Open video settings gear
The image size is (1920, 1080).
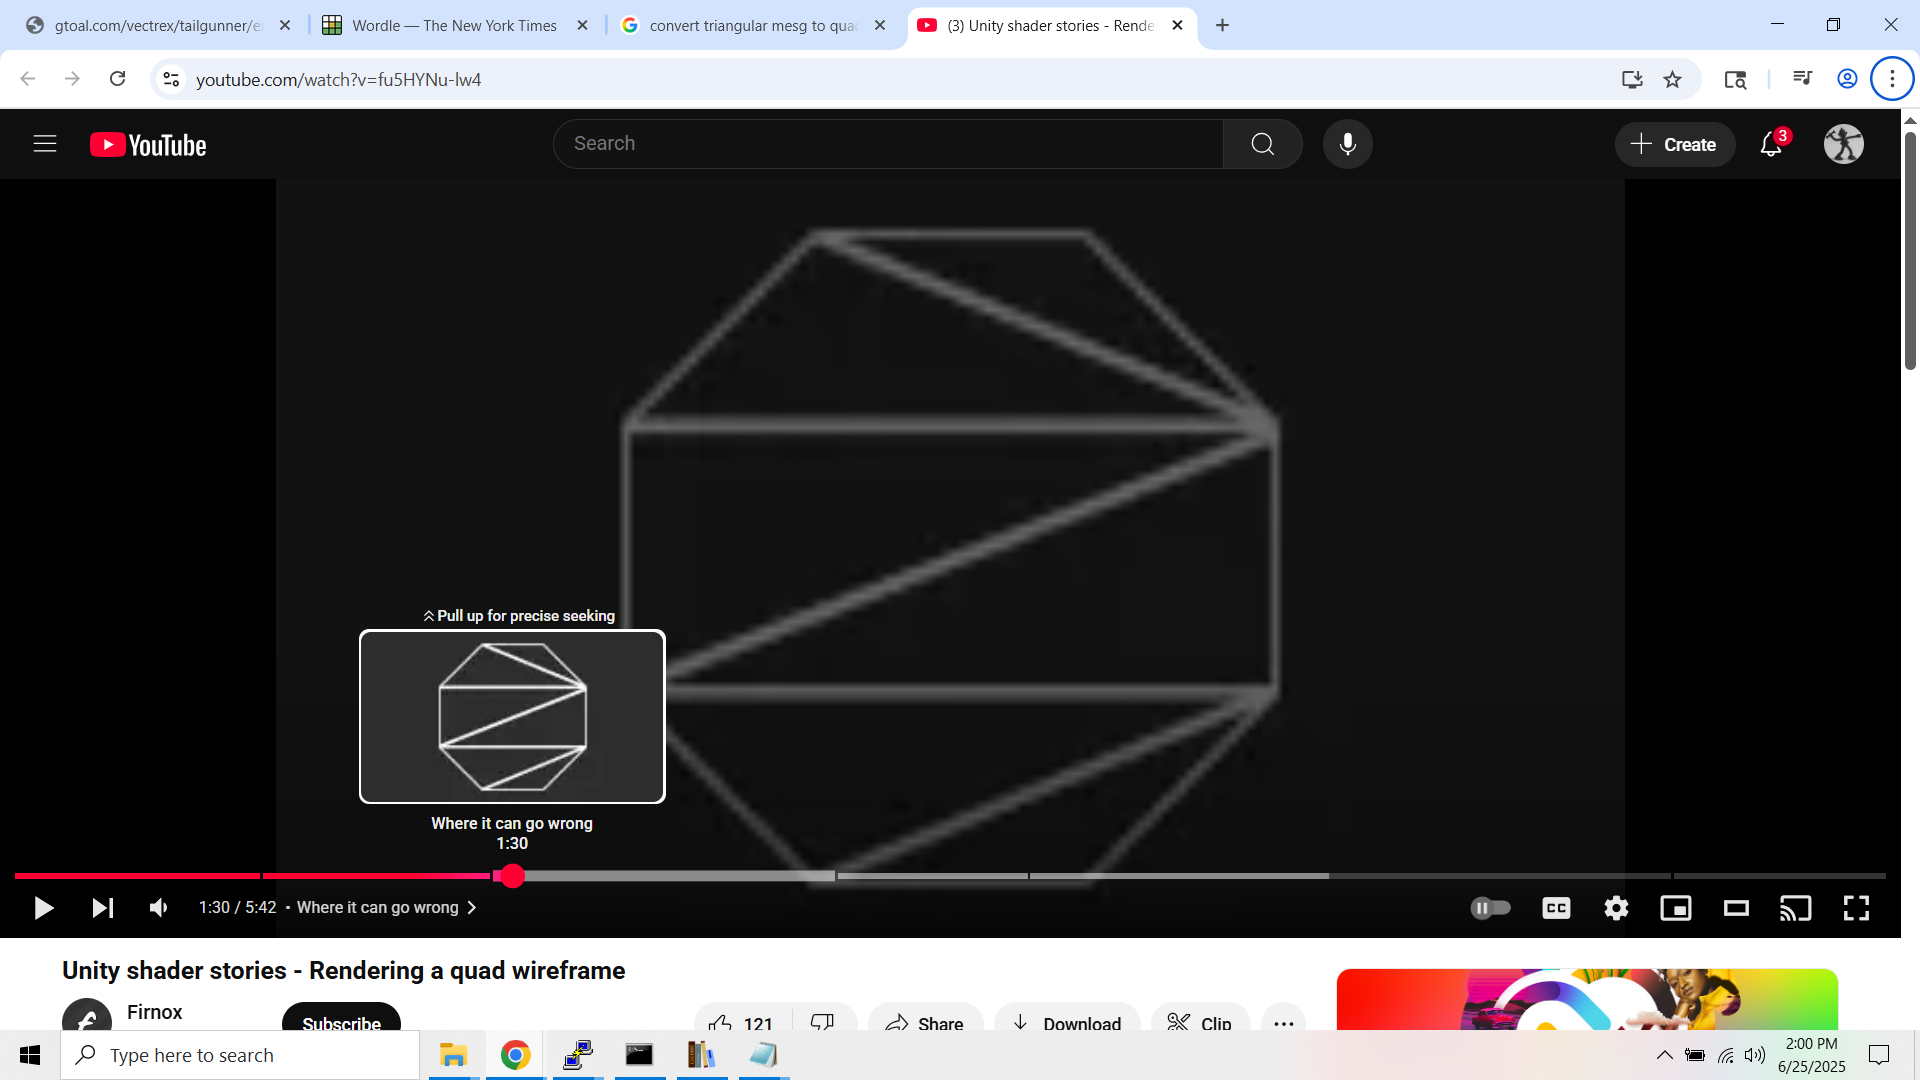(x=1616, y=908)
